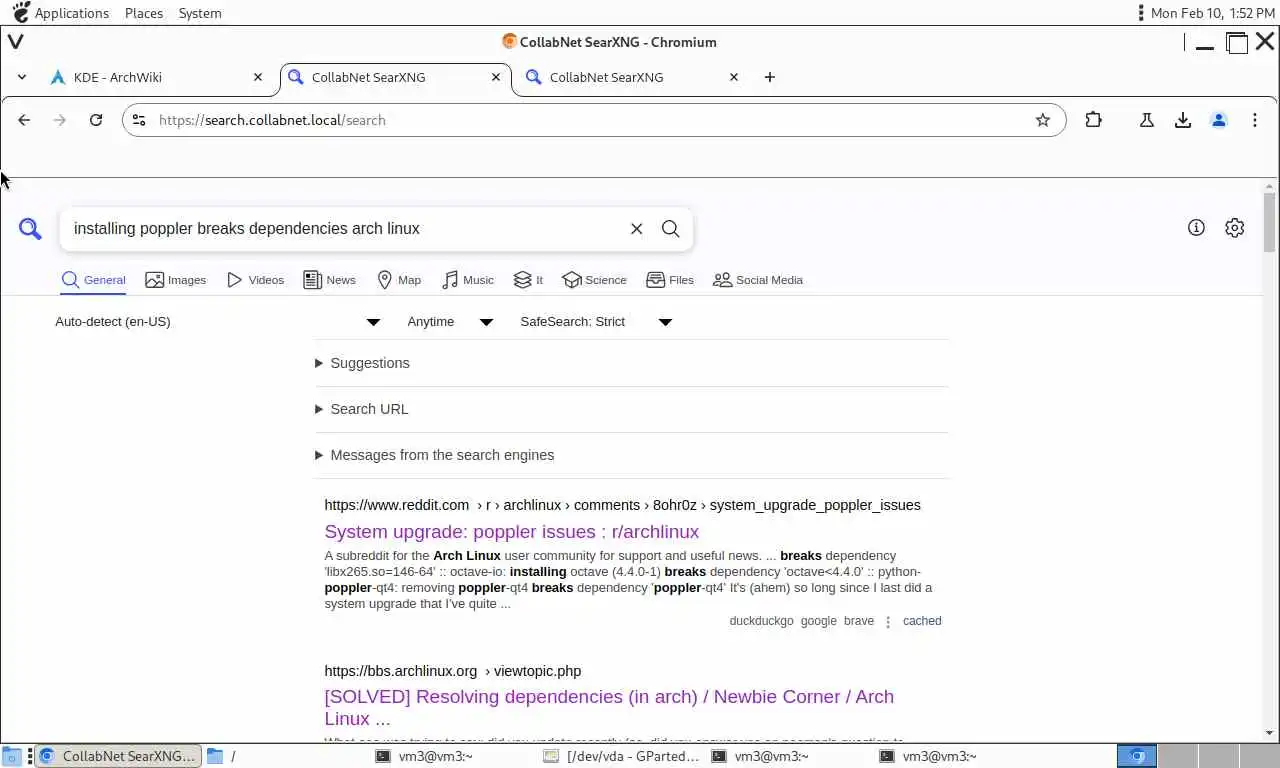Viewport: 1280px width, 768px height.
Task: Select the Social Media category
Action: (758, 280)
